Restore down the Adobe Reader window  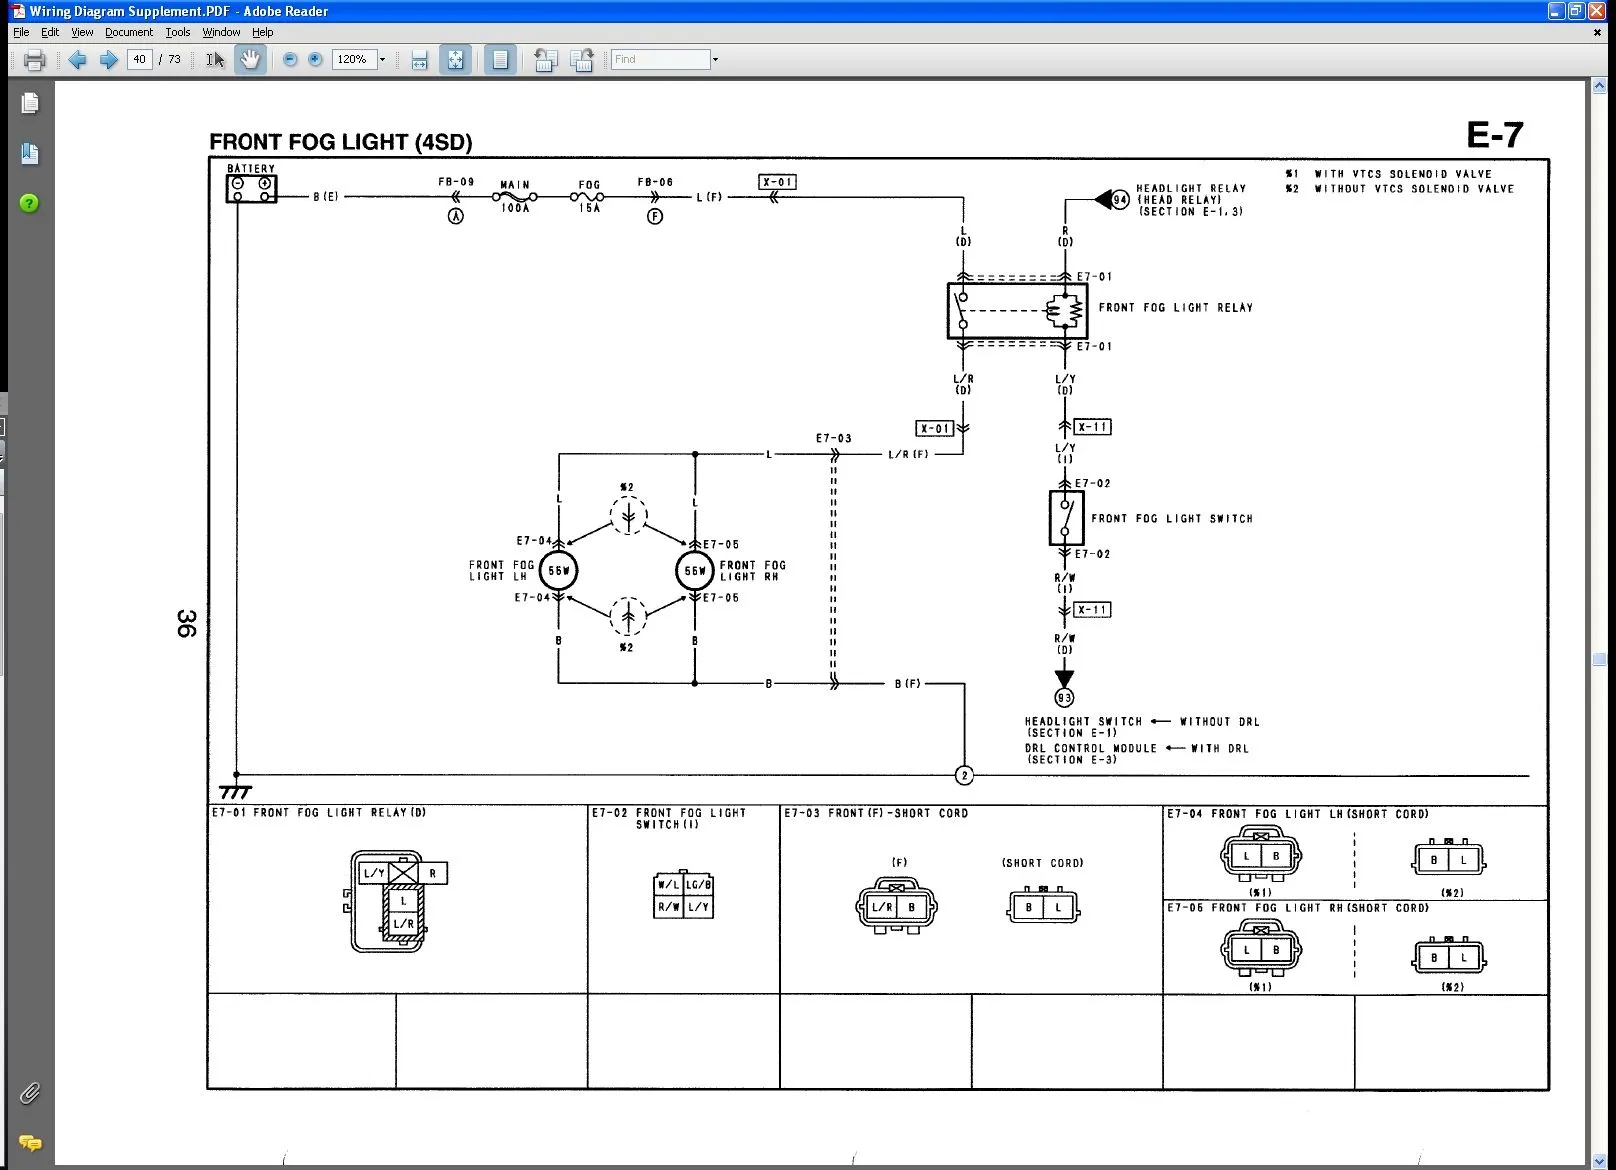[1576, 11]
